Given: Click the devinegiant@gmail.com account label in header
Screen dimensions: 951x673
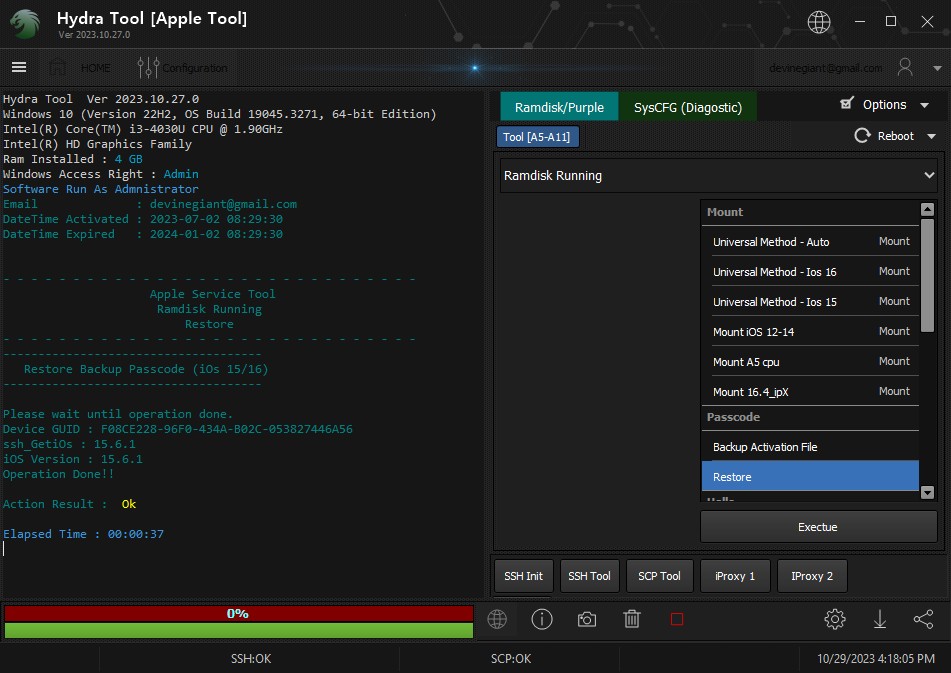Looking at the screenshot, I should click(825, 68).
